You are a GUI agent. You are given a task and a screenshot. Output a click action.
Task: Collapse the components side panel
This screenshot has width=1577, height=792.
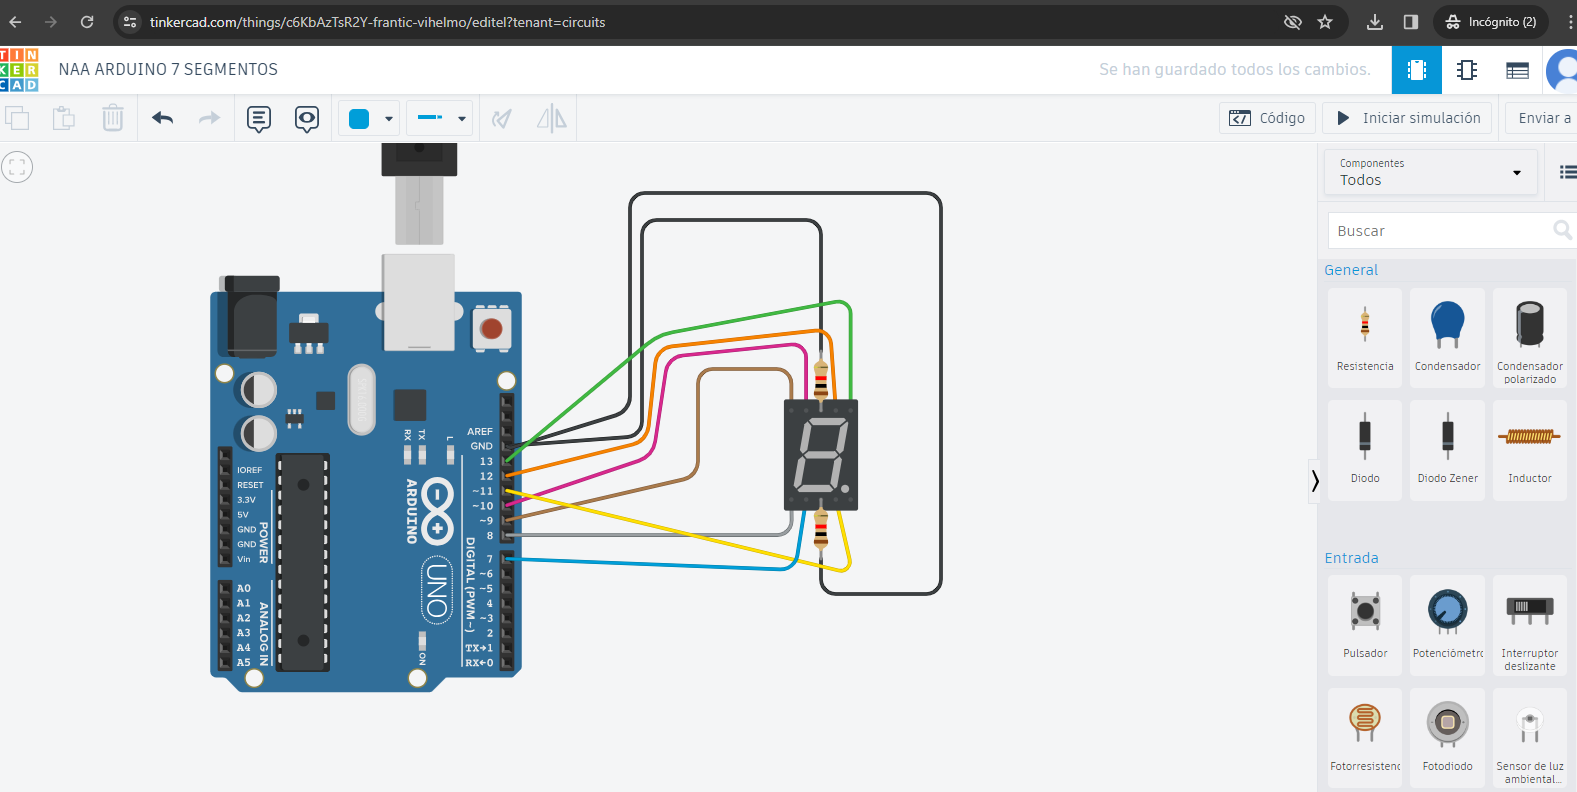coord(1314,481)
